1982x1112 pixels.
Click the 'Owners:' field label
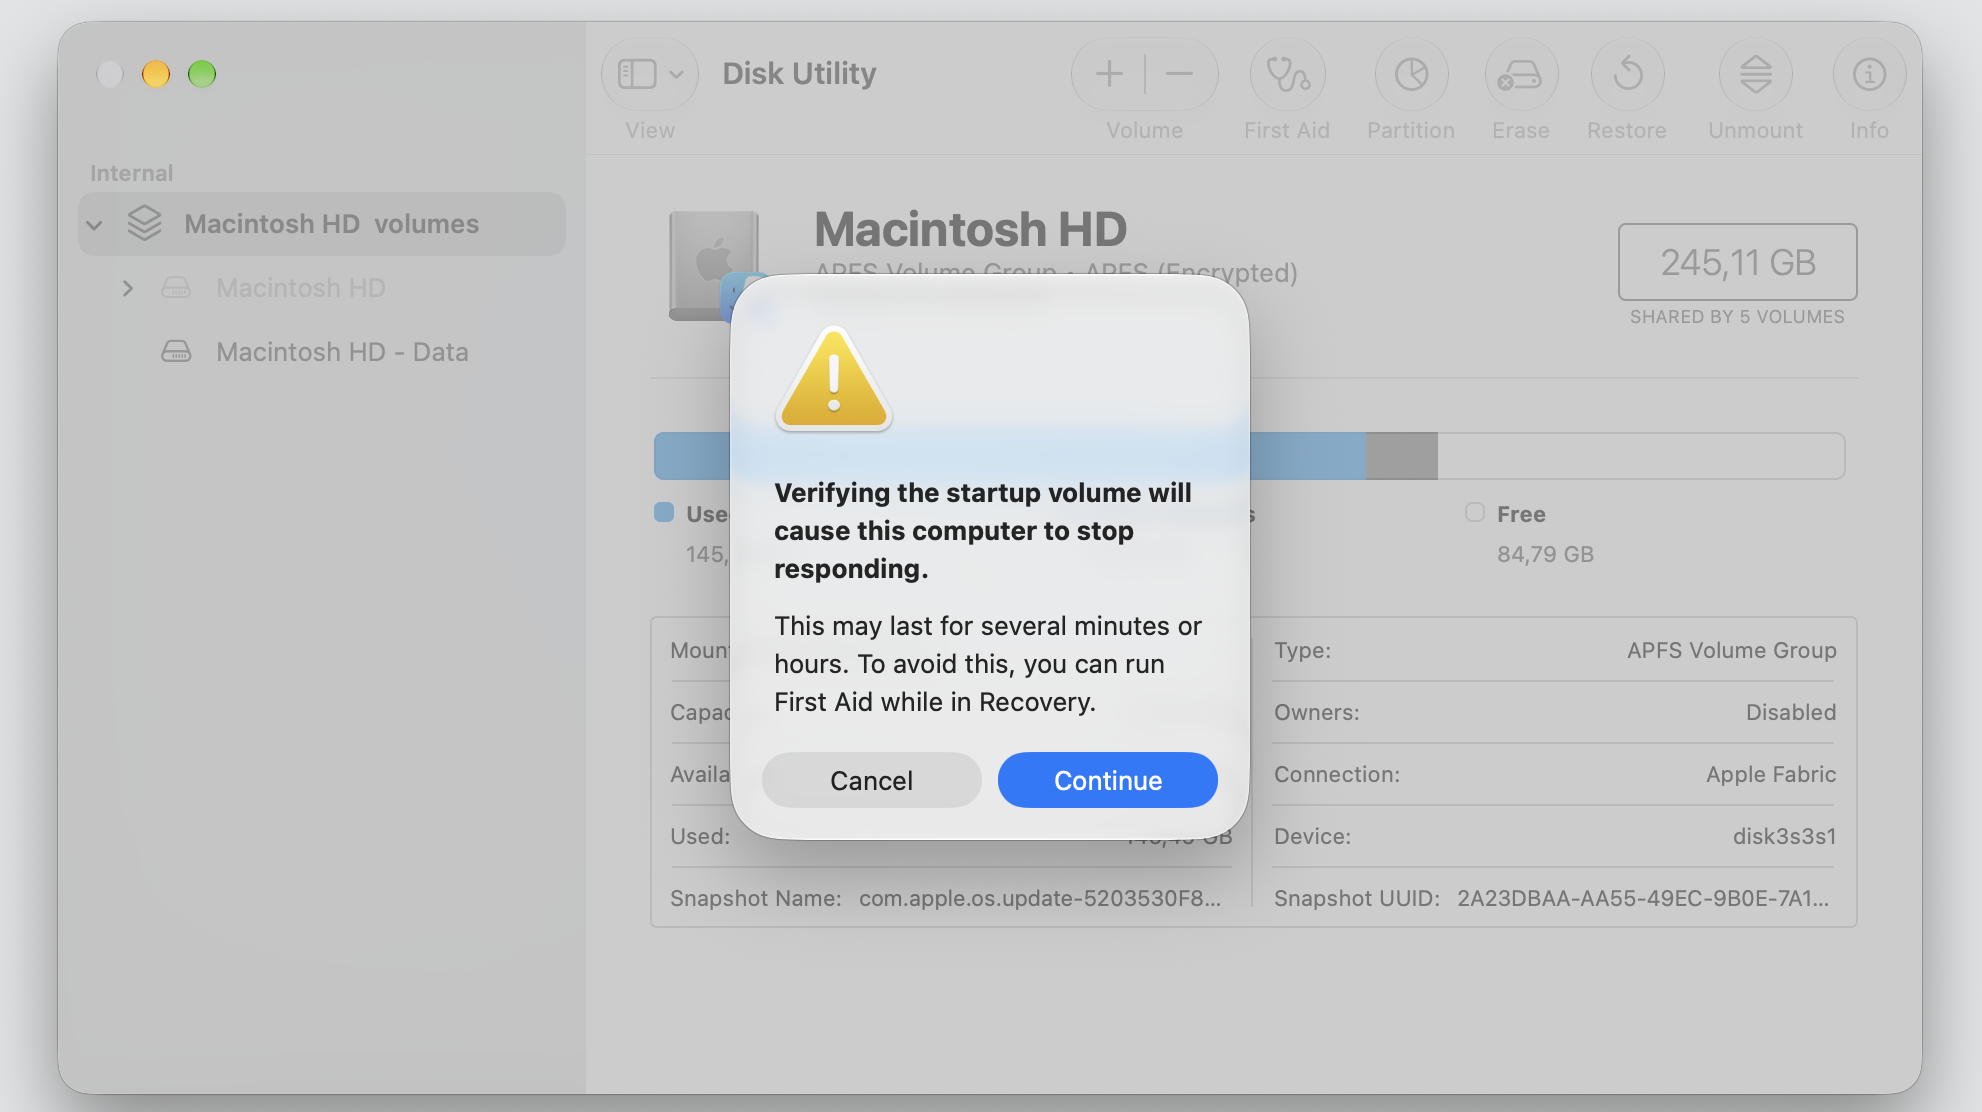coord(1316,712)
